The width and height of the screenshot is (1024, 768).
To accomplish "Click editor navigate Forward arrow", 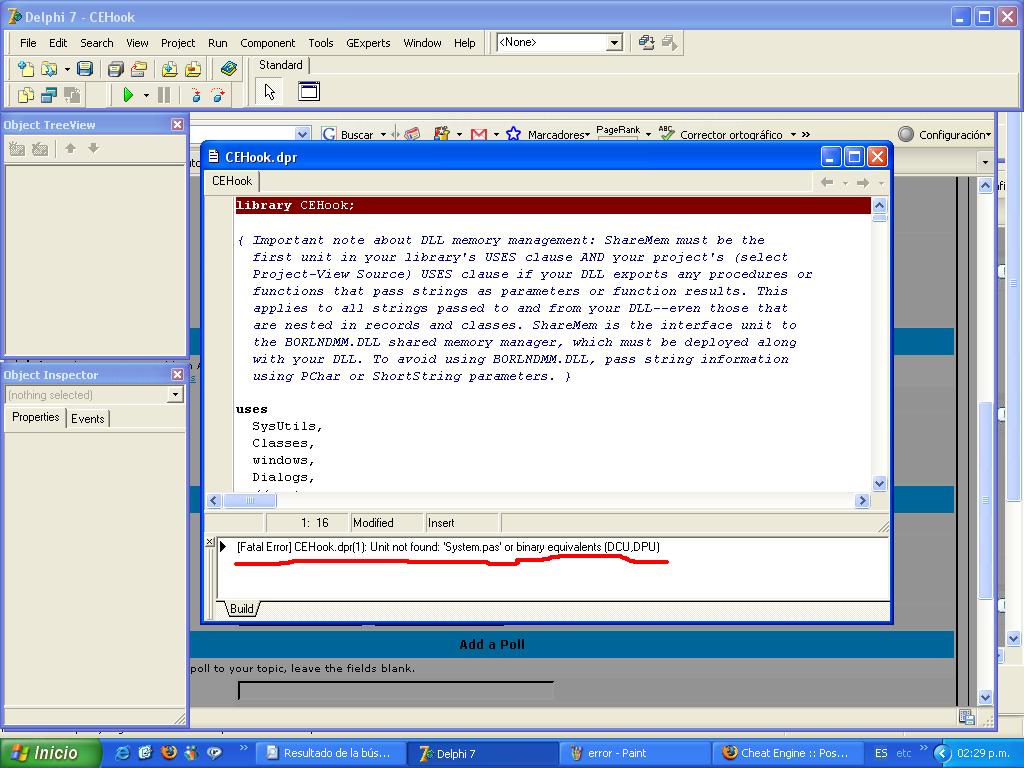I will [x=863, y=183].
